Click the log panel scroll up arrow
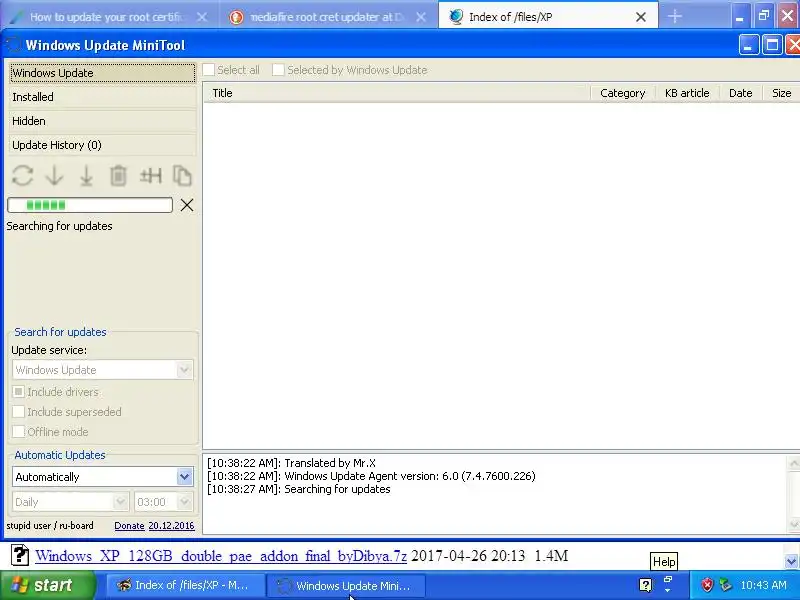Image resolution: width=800 pixels, height=600 pixels. [794, 463]
